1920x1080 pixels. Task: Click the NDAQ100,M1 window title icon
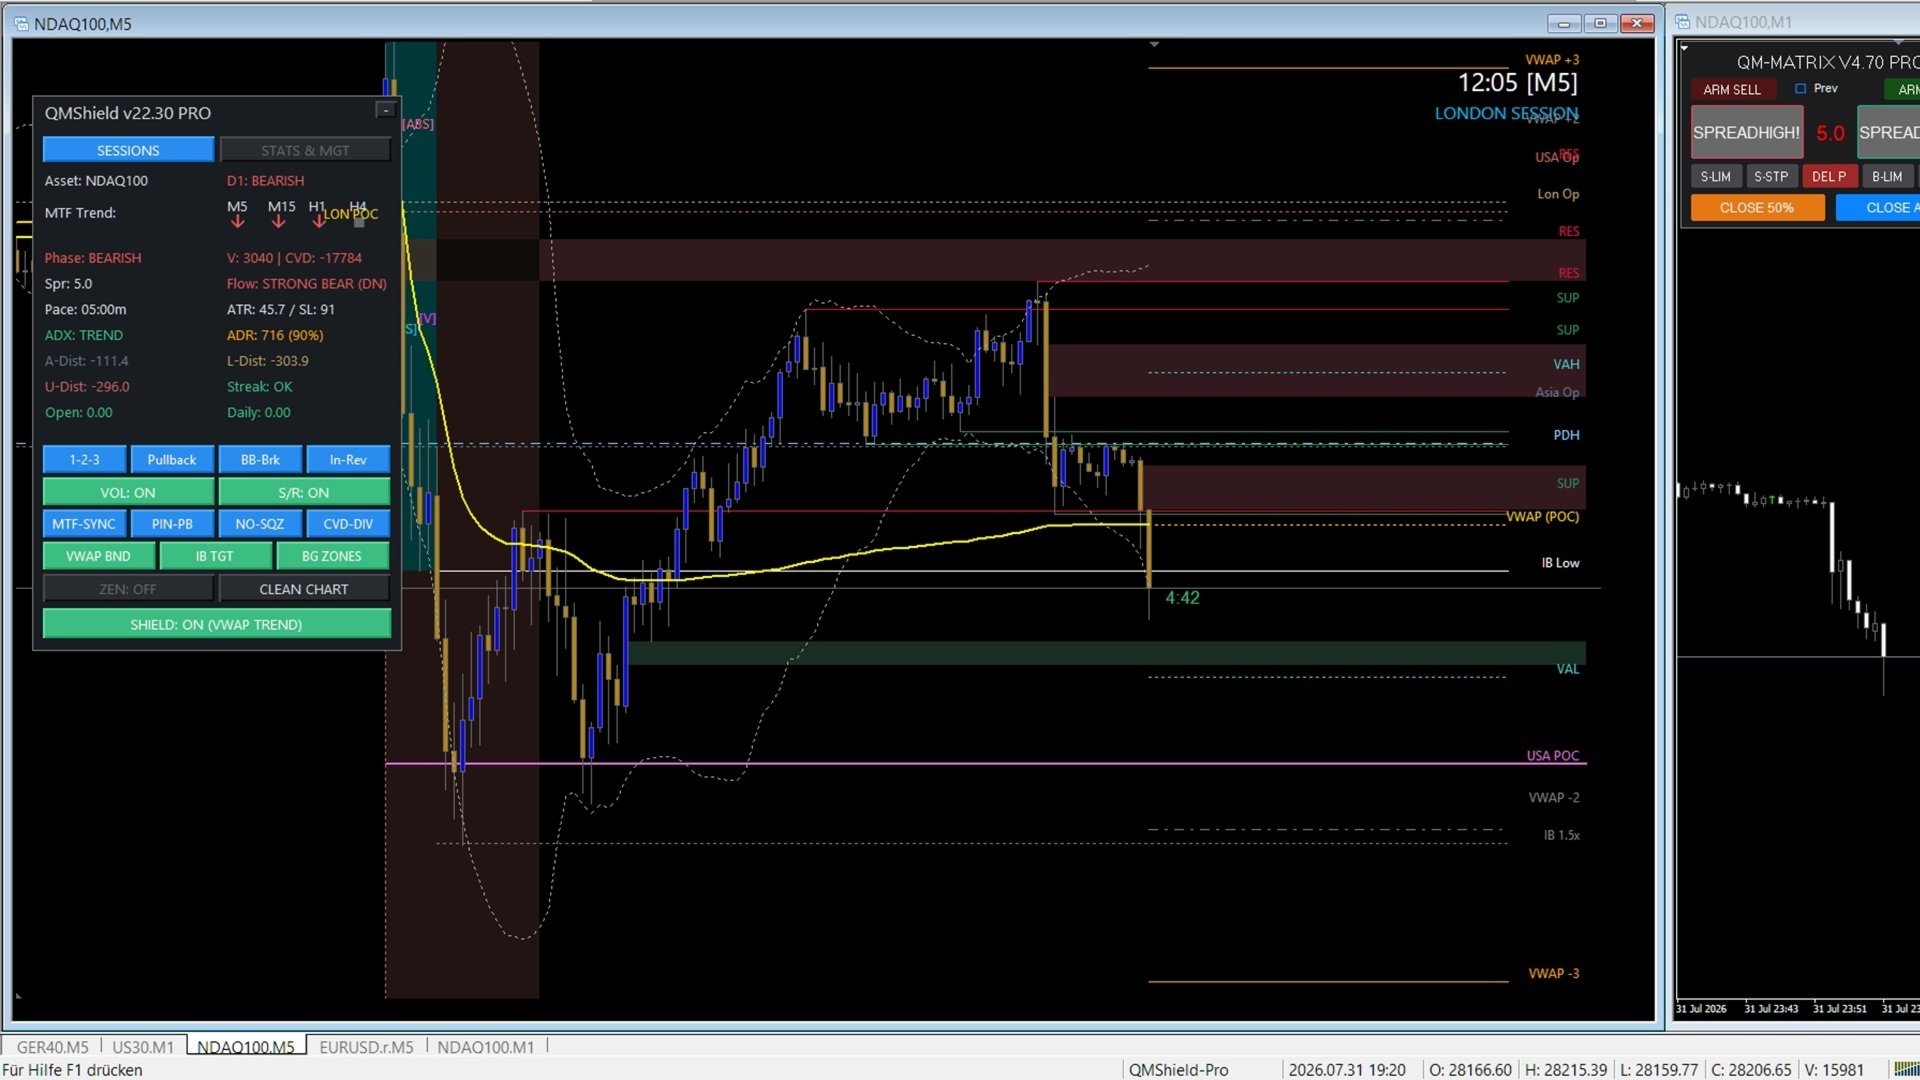click(1683, 22)
